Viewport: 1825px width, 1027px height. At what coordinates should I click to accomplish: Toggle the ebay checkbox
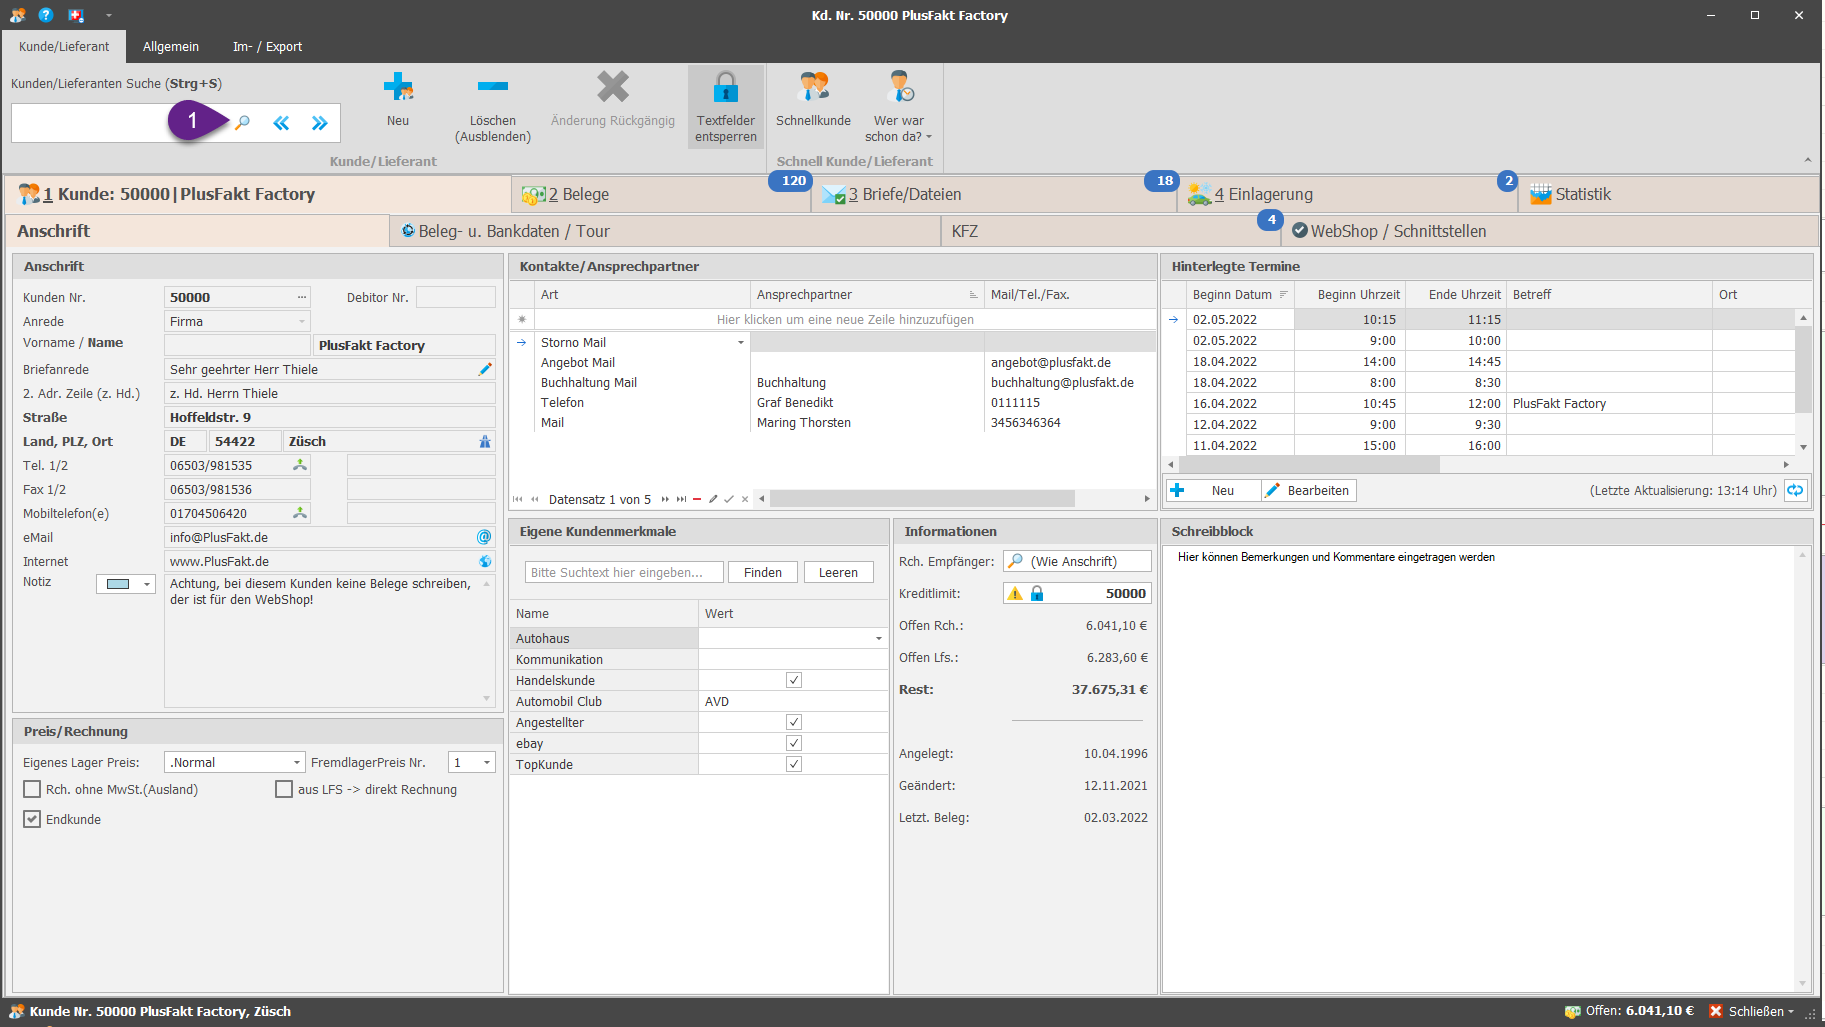click(794, 743)
